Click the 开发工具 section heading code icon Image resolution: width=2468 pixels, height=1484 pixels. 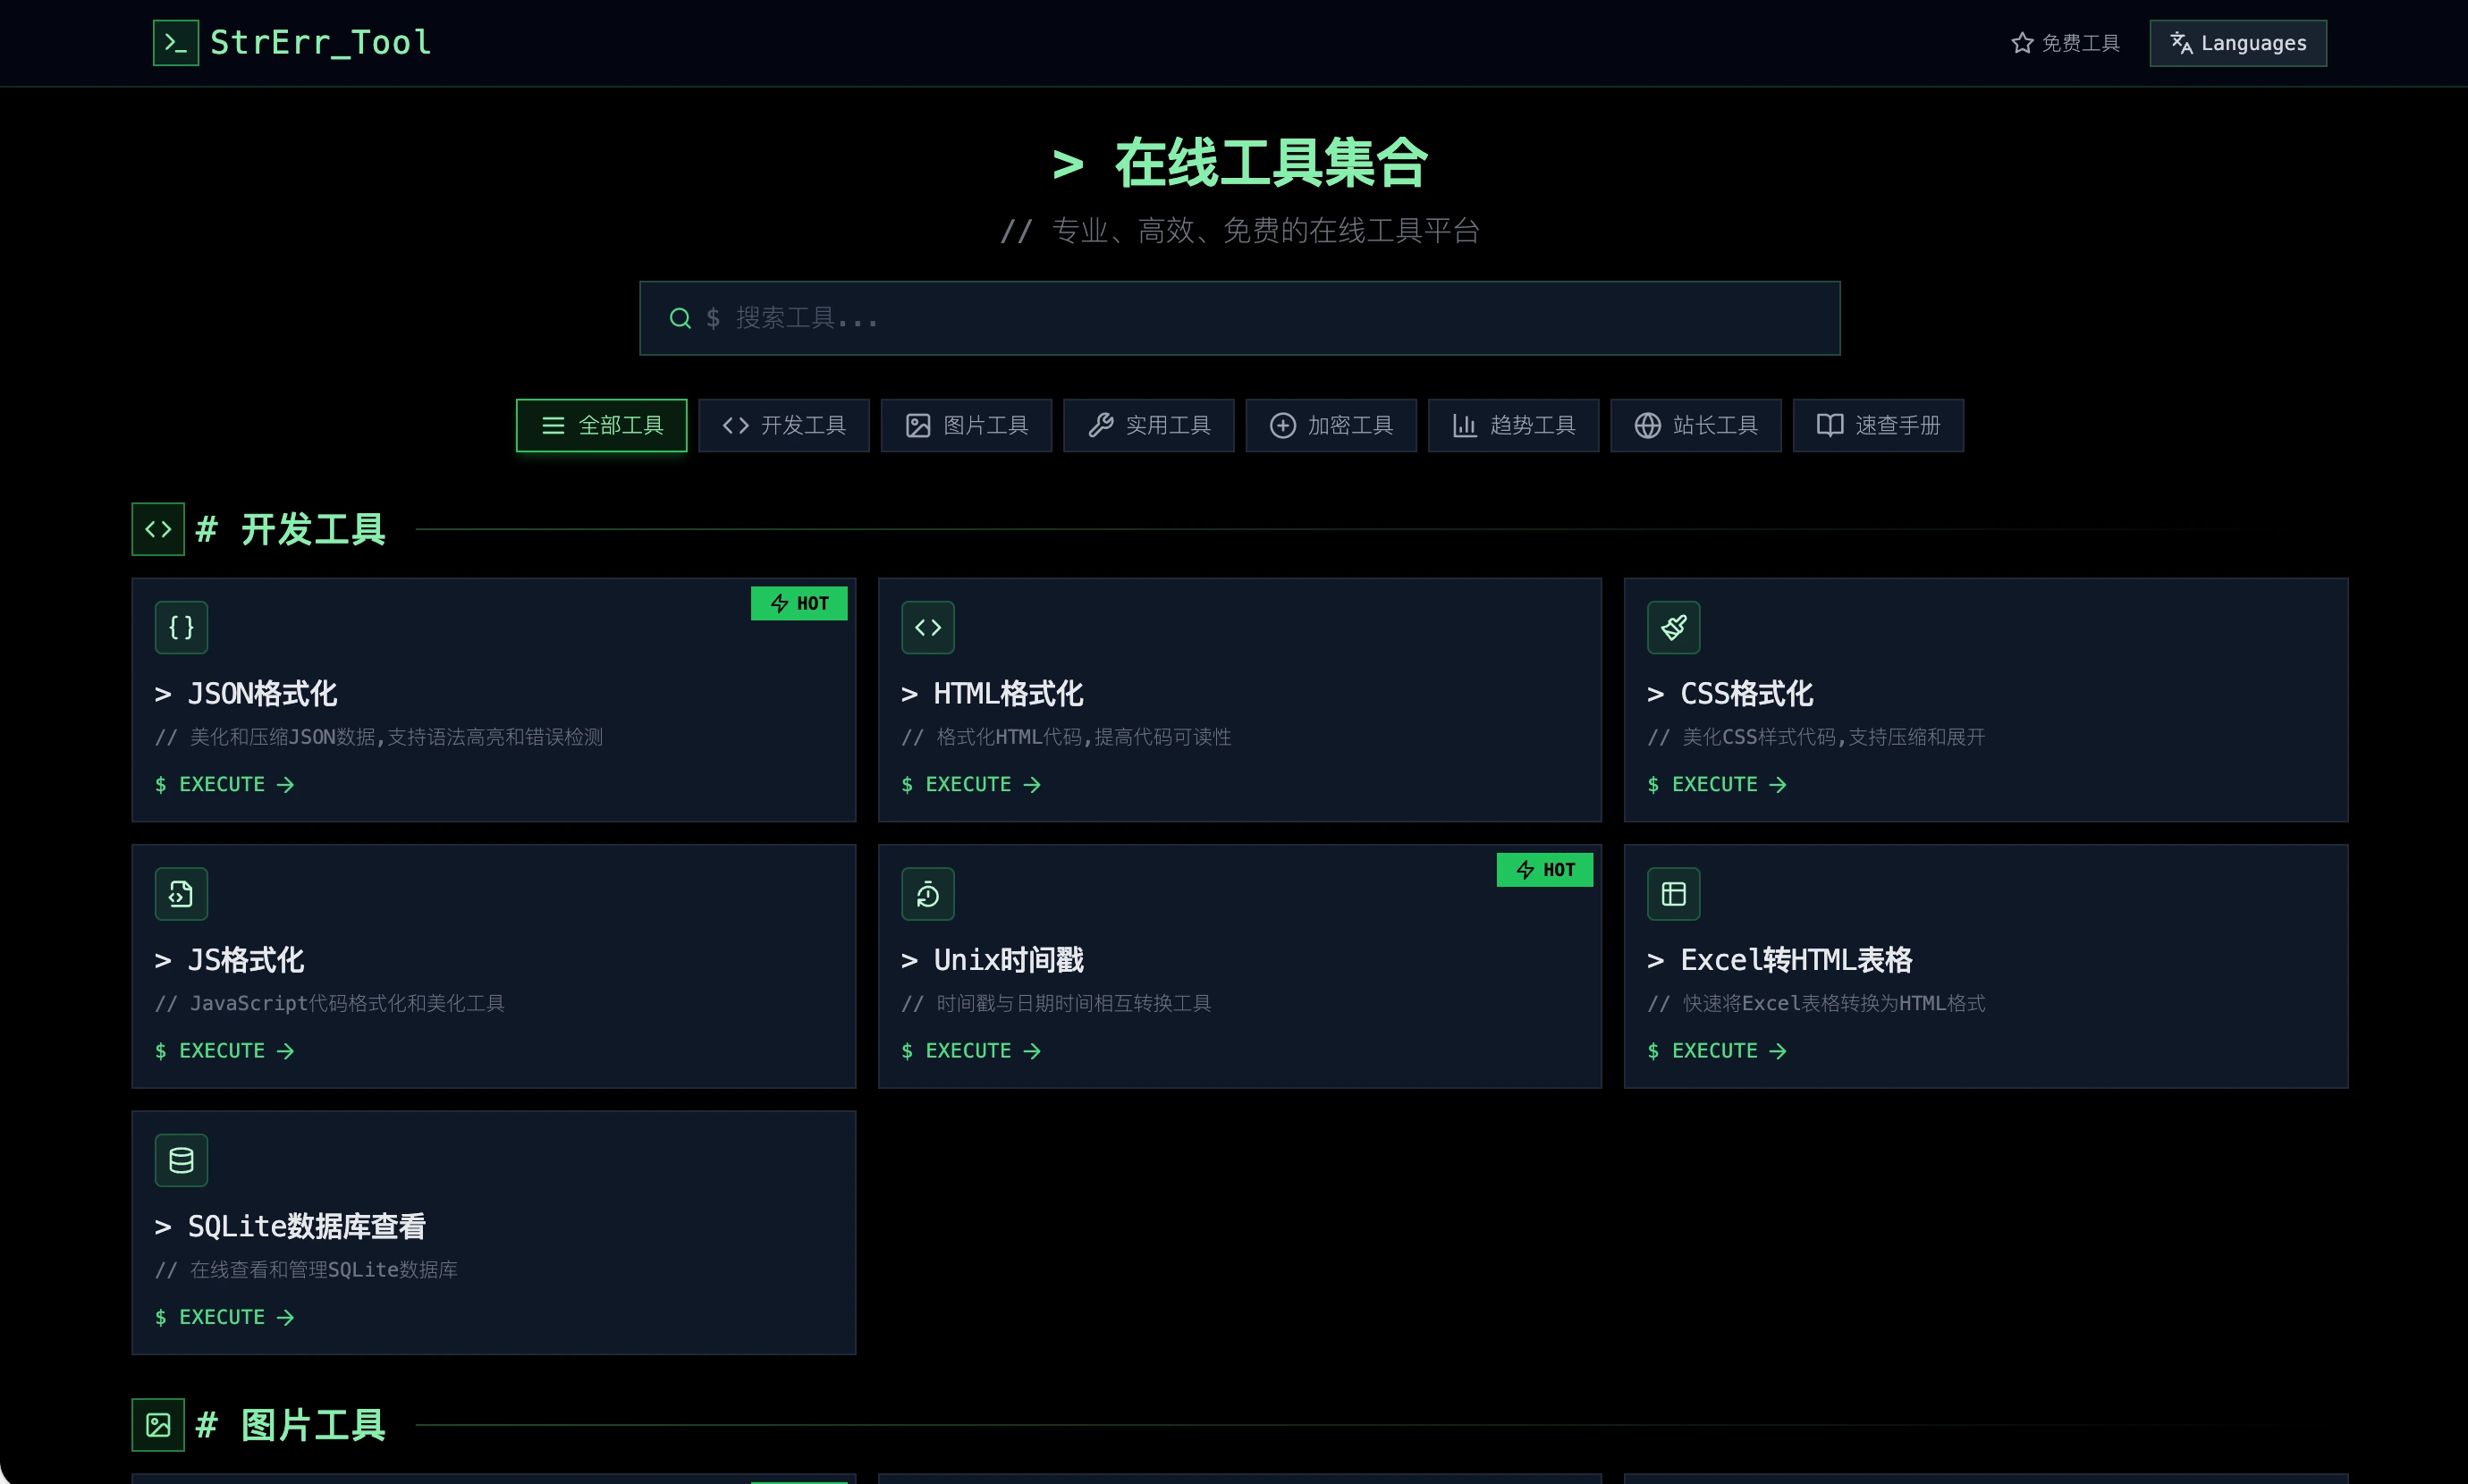click(x=158, y=529)
